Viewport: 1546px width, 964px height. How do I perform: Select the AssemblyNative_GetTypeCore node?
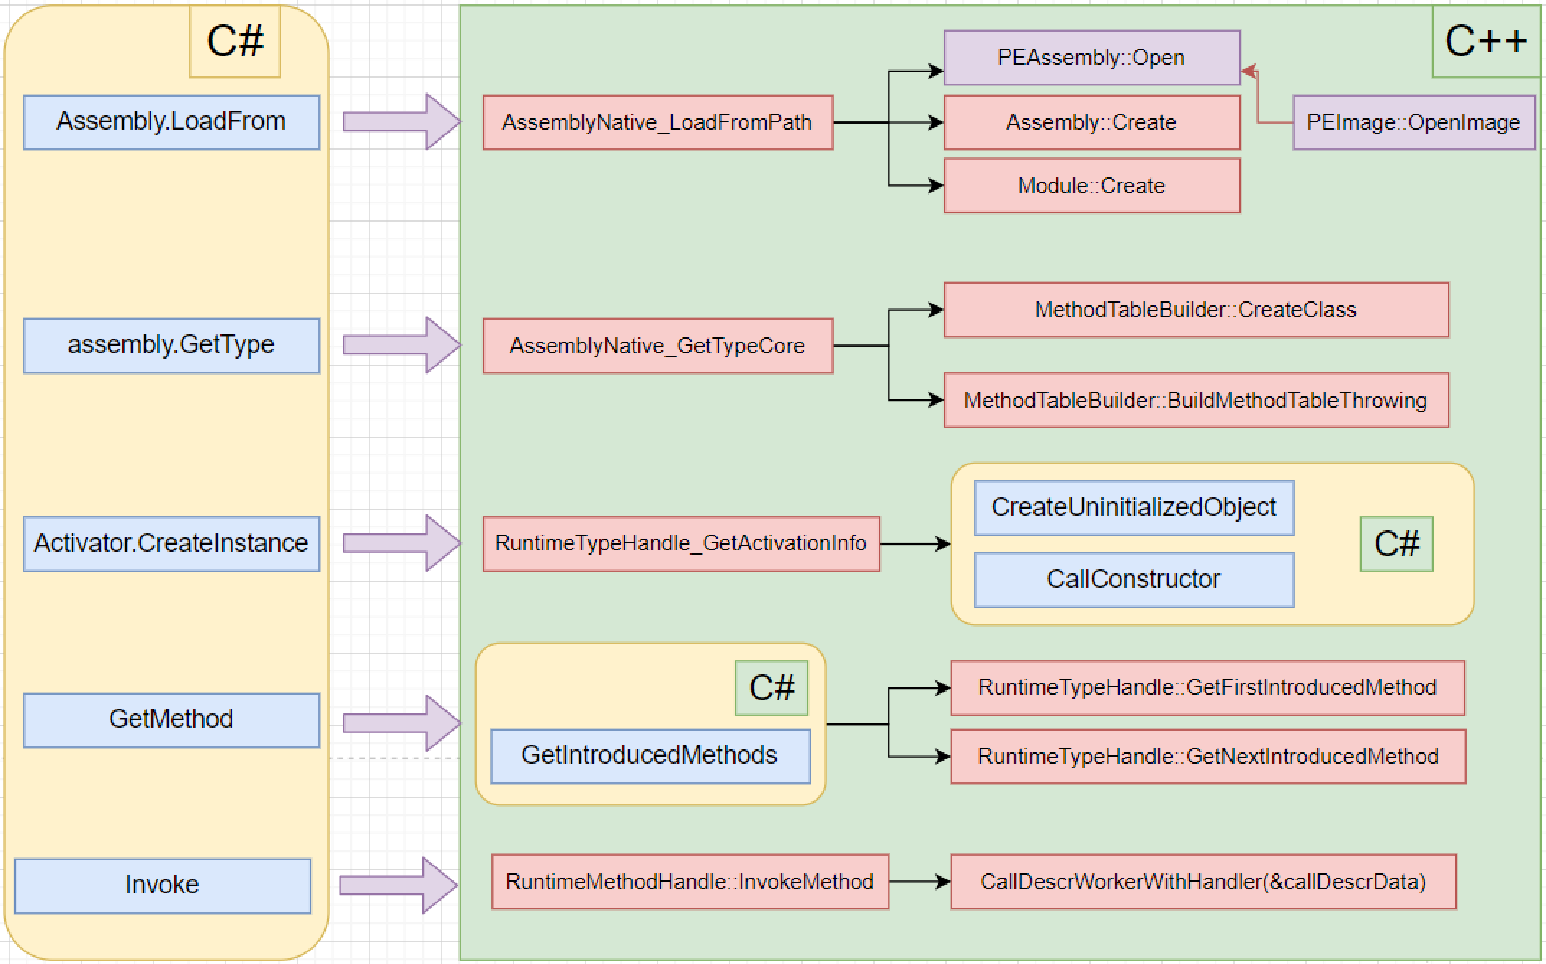(657, 345)
